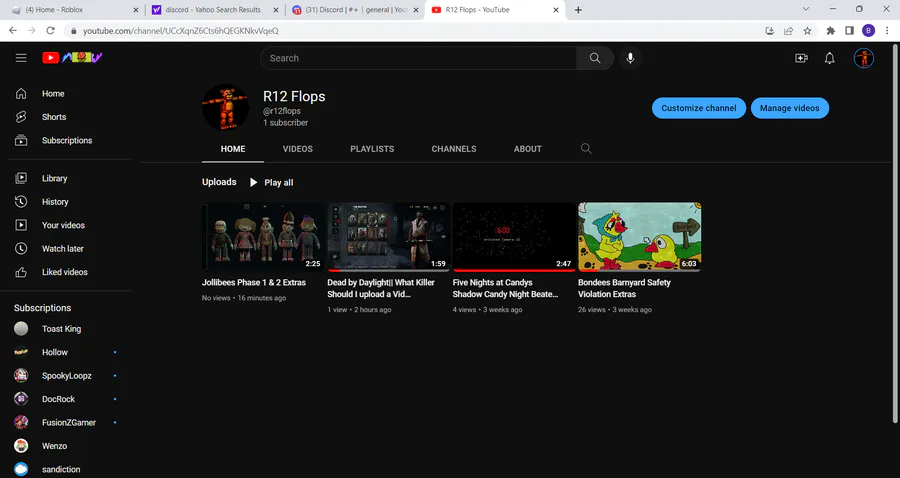Click the browser back arrow
The height and width of the screenshot is (478, 900).
13,30
